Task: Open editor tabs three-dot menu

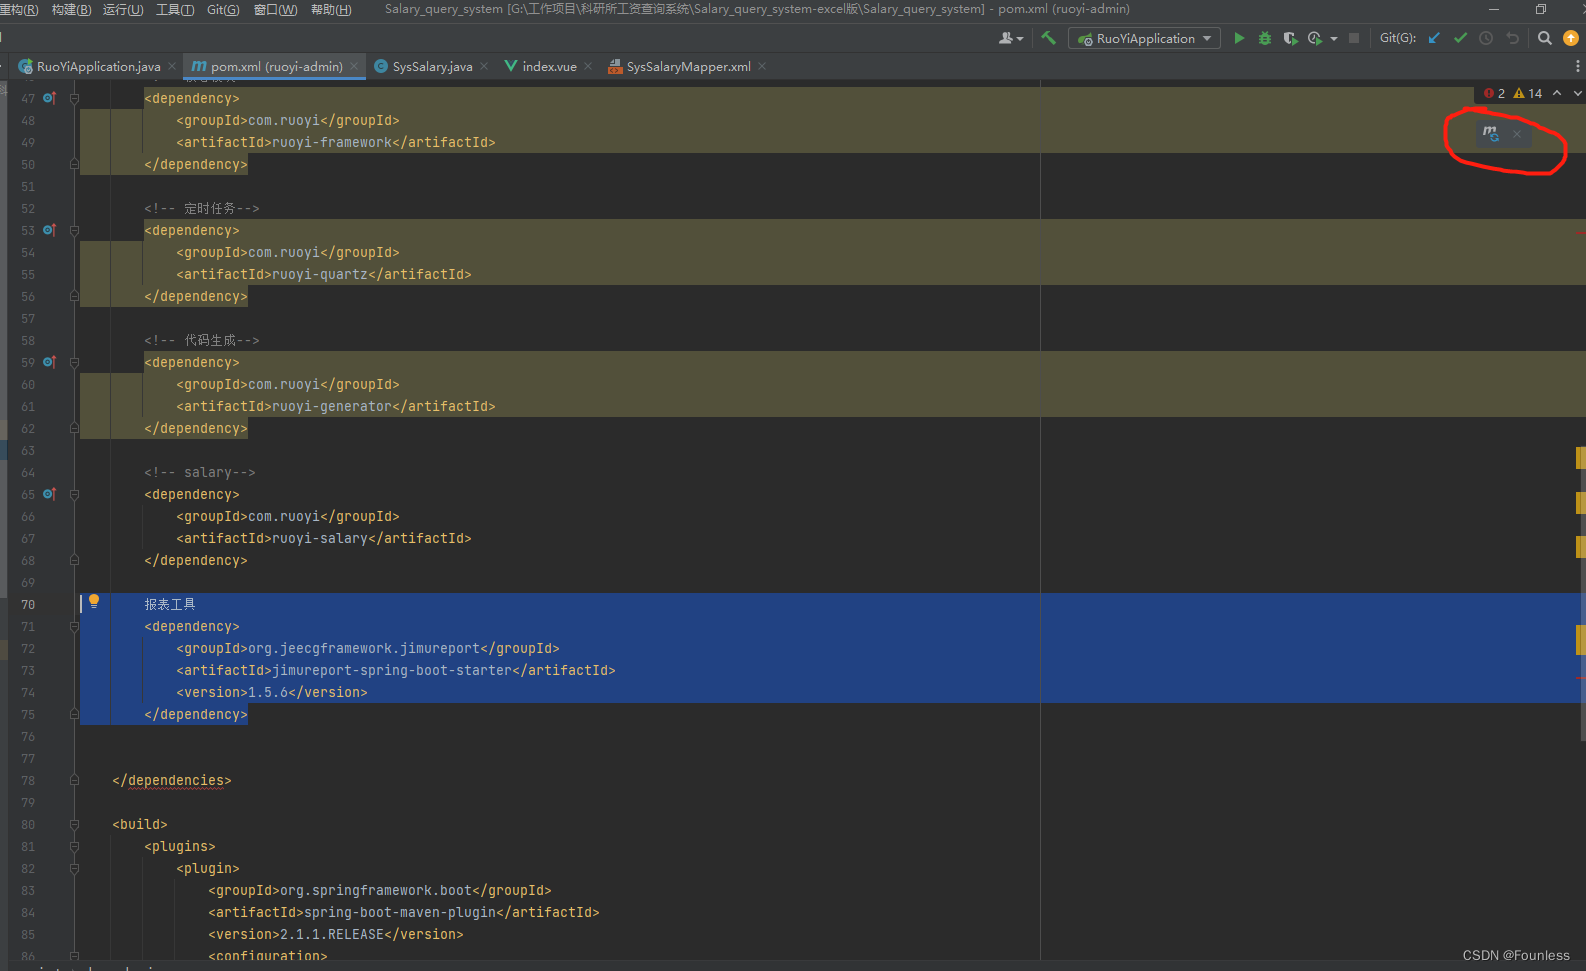Action: (1578, 66)
